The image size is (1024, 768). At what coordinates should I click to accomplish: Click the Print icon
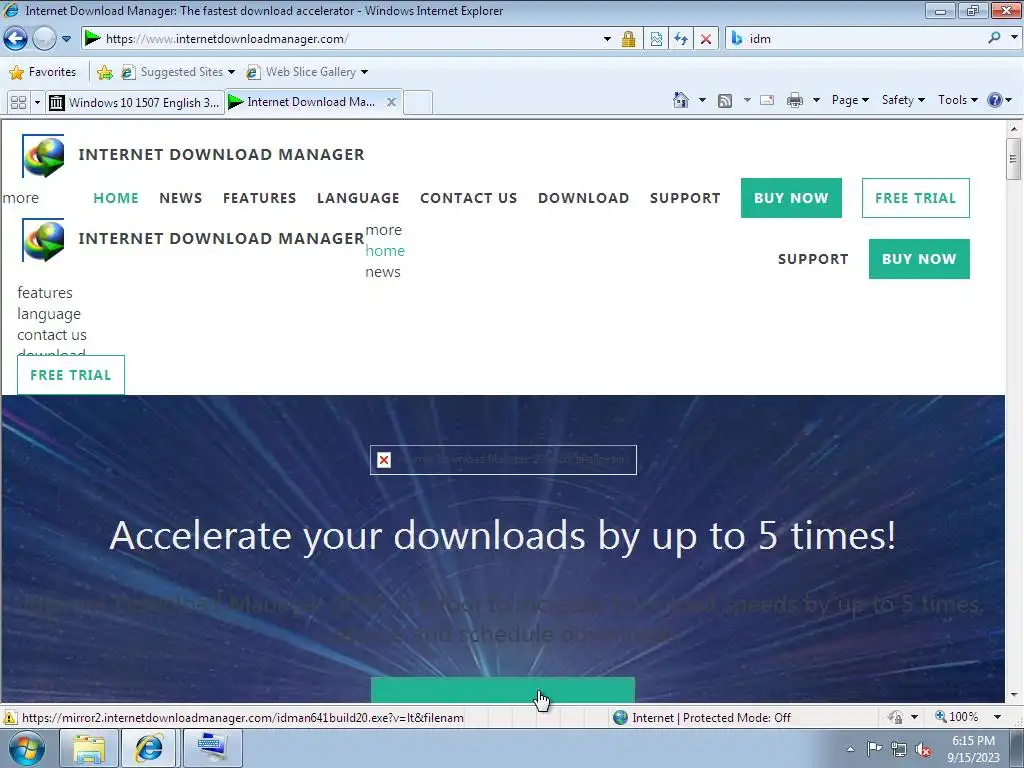(x=795, y=100)
